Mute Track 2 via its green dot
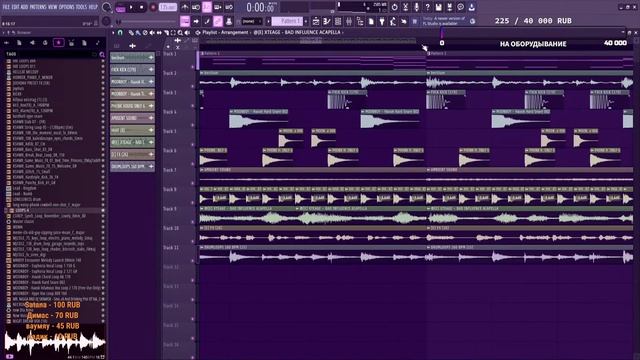The image size is (640, 360). coord(193,86)
